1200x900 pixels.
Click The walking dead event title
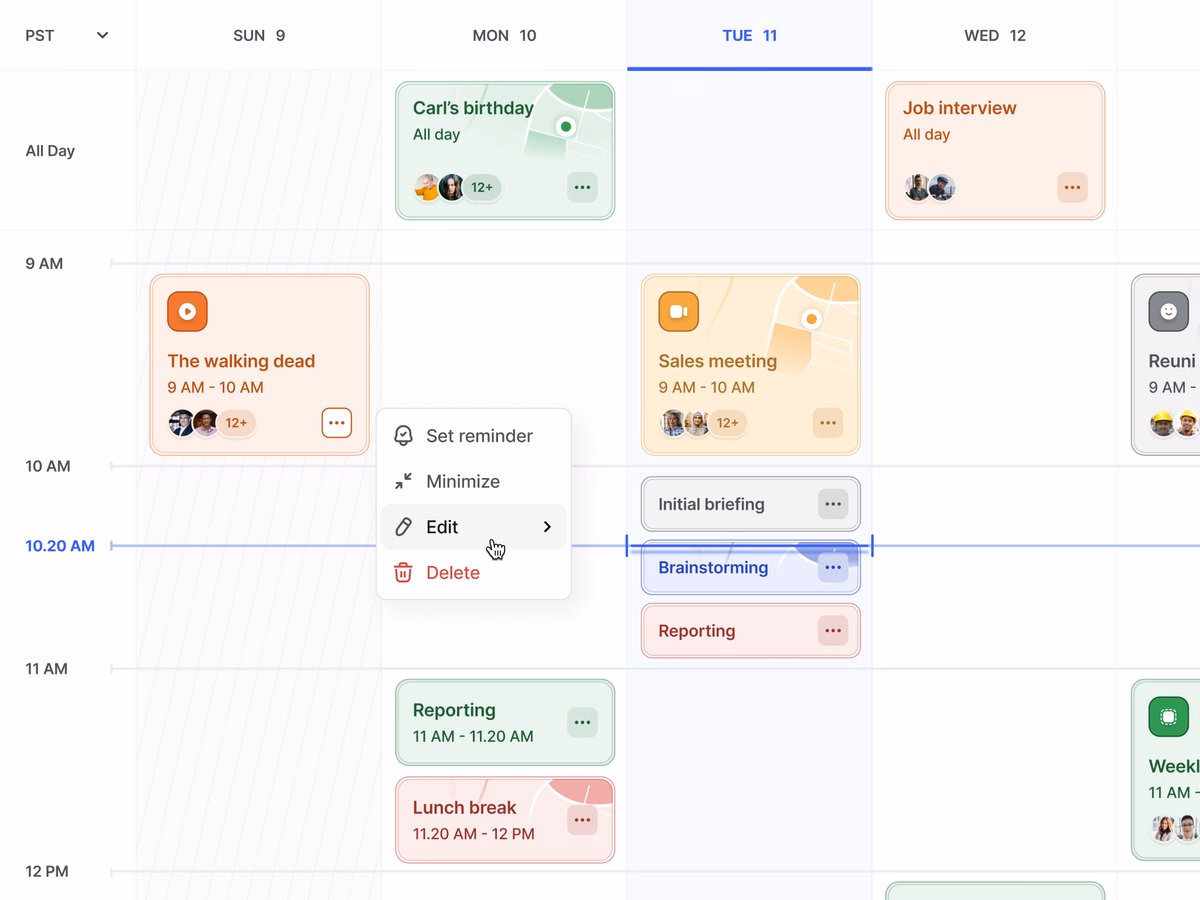(x=241, y=361)
